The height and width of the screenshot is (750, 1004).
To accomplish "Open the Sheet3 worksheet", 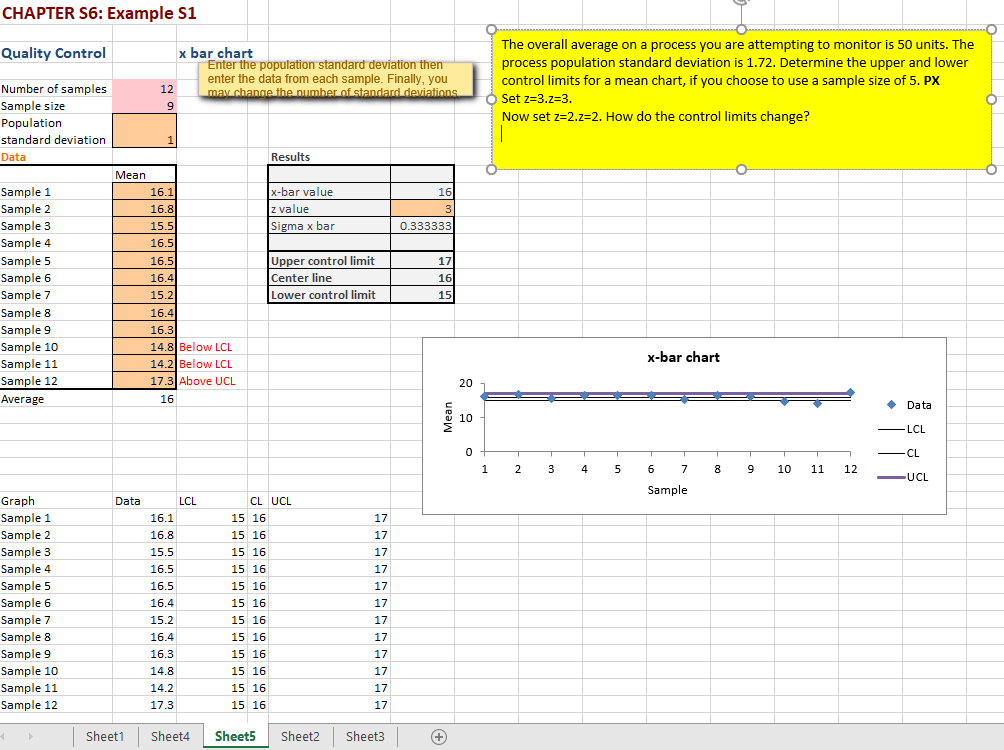I will click(x=364, y=736).
